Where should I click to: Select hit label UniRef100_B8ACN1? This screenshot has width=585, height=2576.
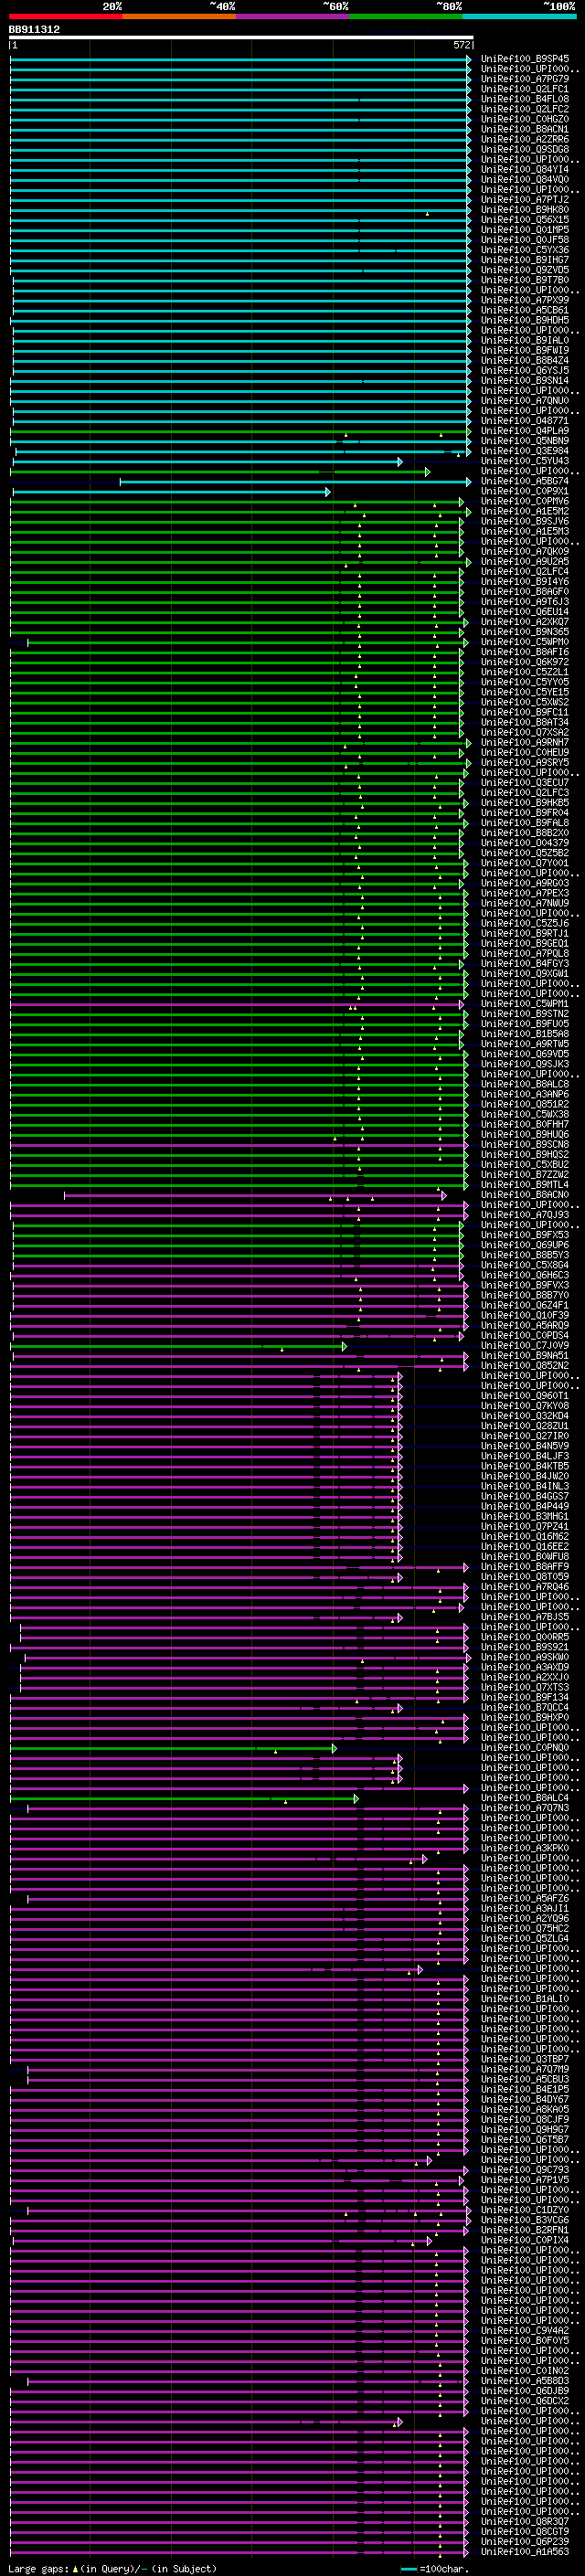pyautogui.click(x=524, y=129)
